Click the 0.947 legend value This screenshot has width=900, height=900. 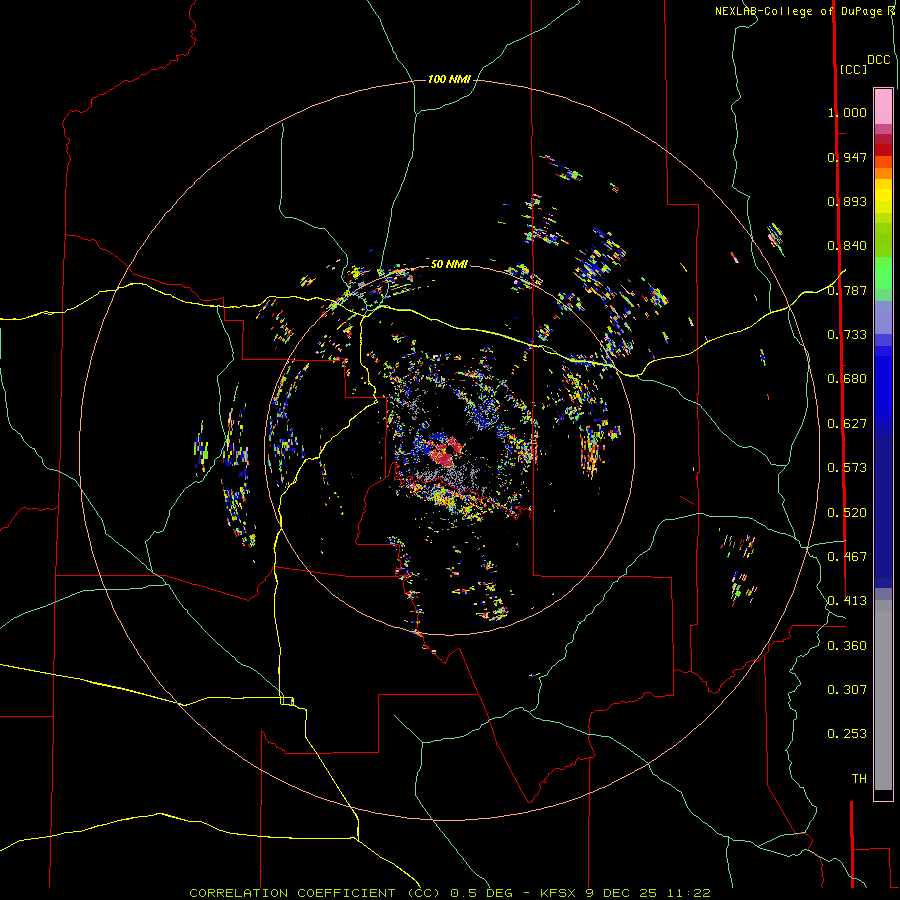click(x=847, y=157)
